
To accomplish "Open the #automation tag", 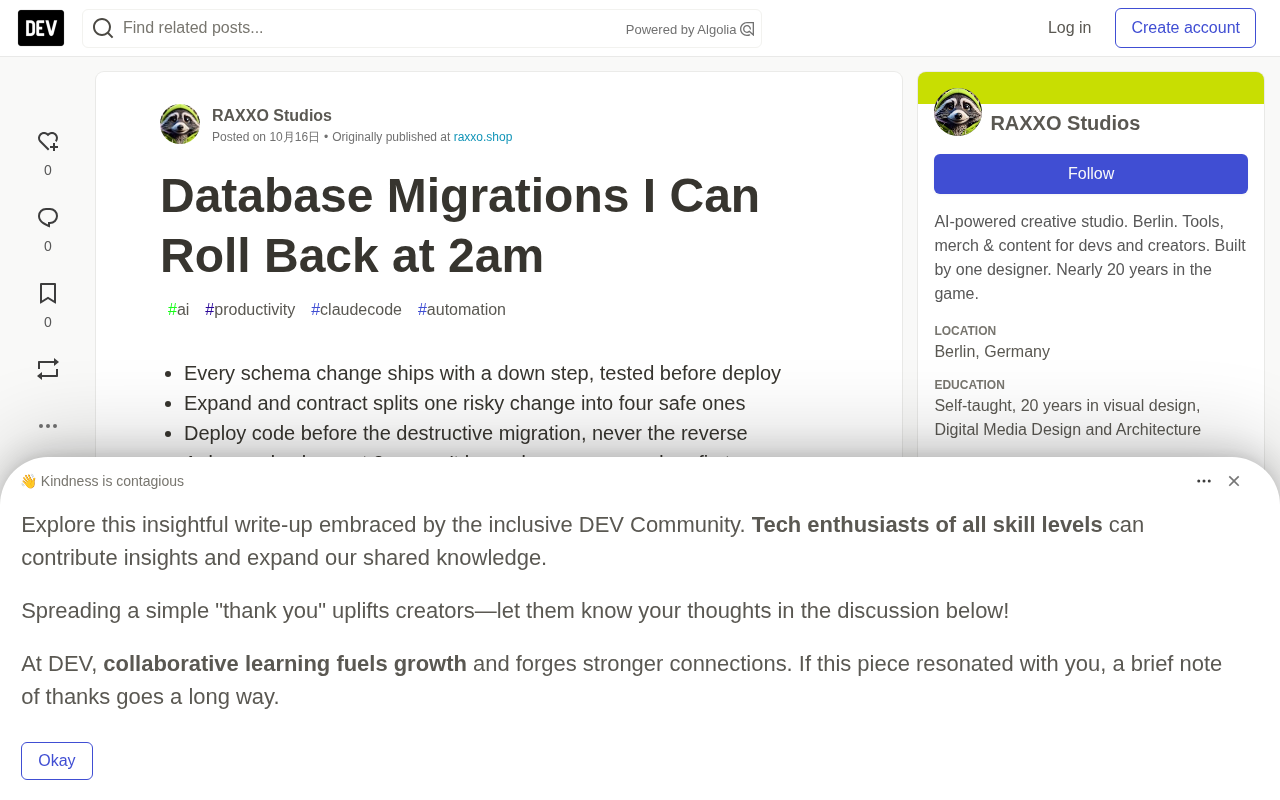I will [x=462, y=310].
